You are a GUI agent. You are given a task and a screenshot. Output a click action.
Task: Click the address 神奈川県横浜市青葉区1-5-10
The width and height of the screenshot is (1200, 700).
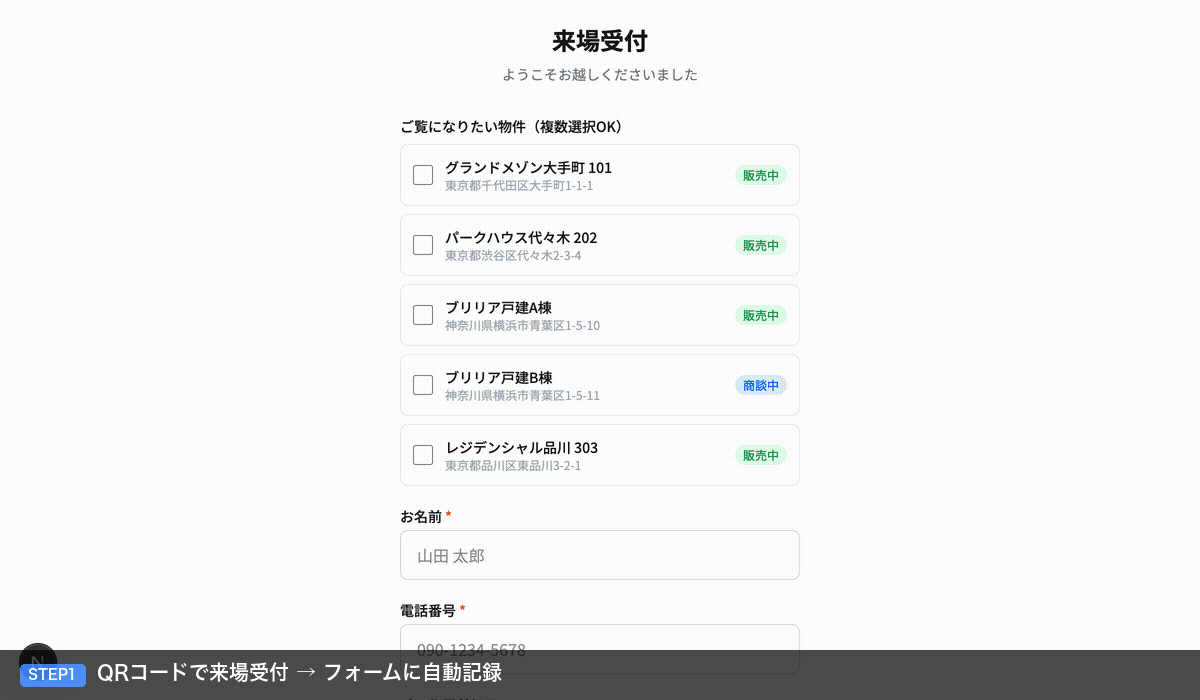(522, 326)
